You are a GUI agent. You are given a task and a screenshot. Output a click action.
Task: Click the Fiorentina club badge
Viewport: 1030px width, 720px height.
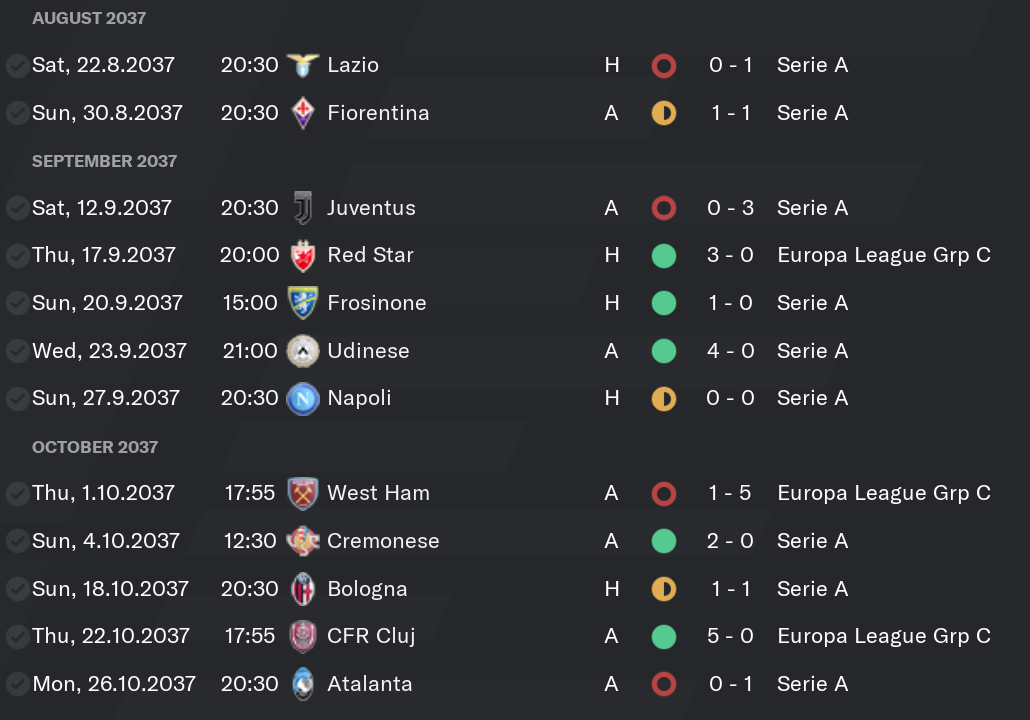(x=303, y=113)
